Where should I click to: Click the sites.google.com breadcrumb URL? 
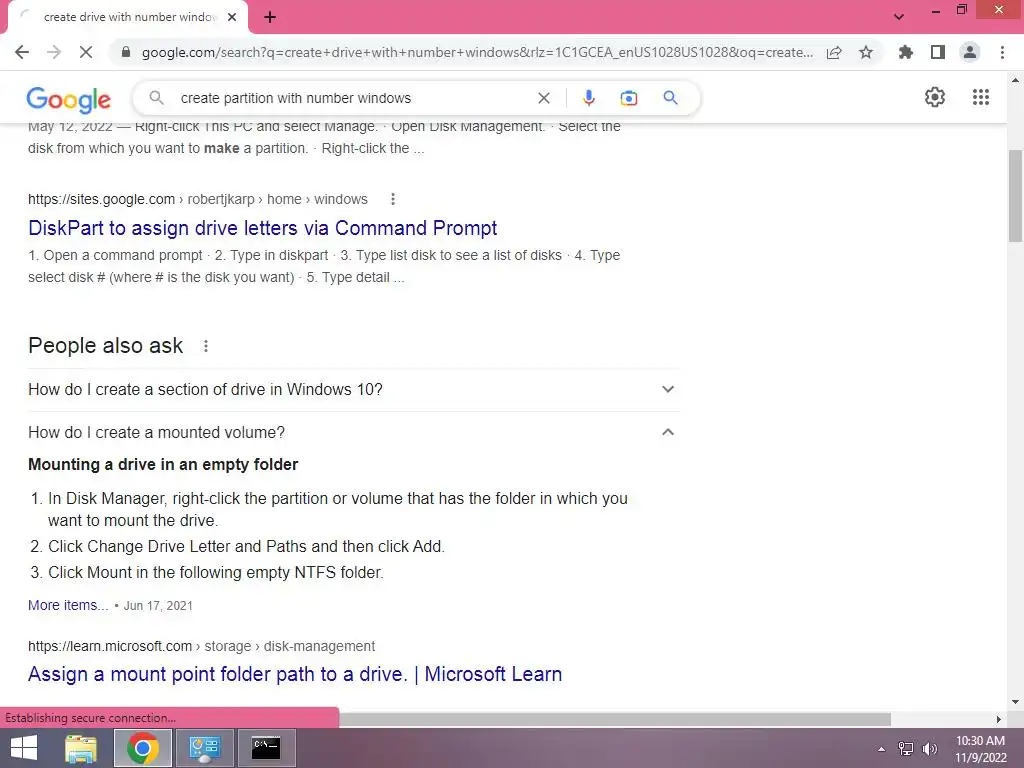(198, 199)
